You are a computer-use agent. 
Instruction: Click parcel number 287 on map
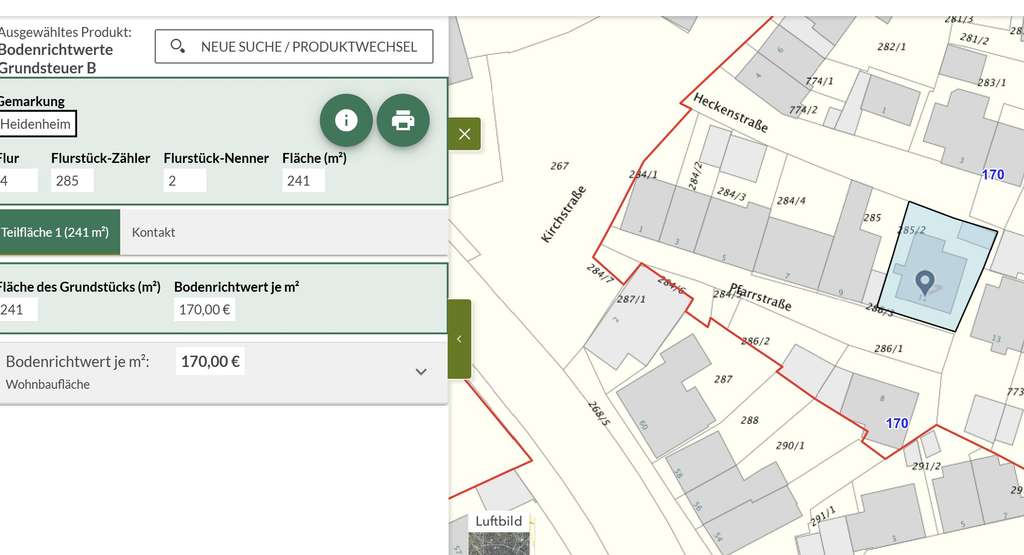tap(723, 379)
